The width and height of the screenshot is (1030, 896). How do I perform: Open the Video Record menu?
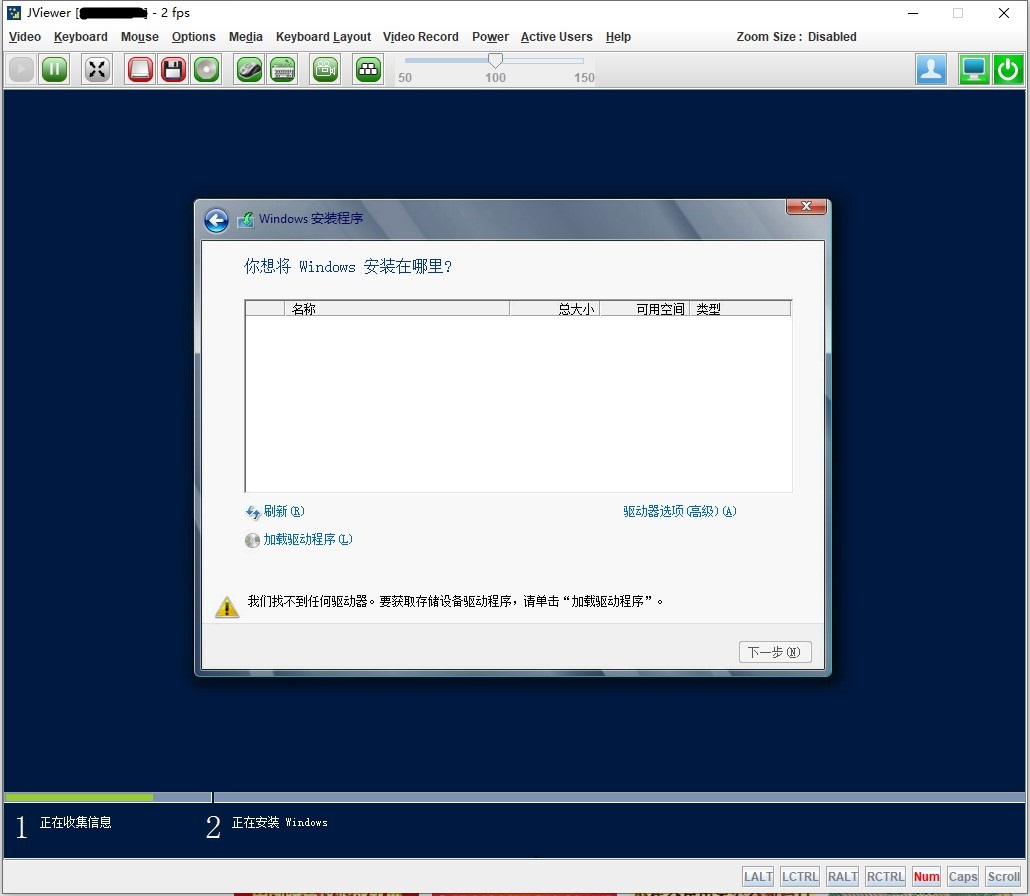[421, 37]
